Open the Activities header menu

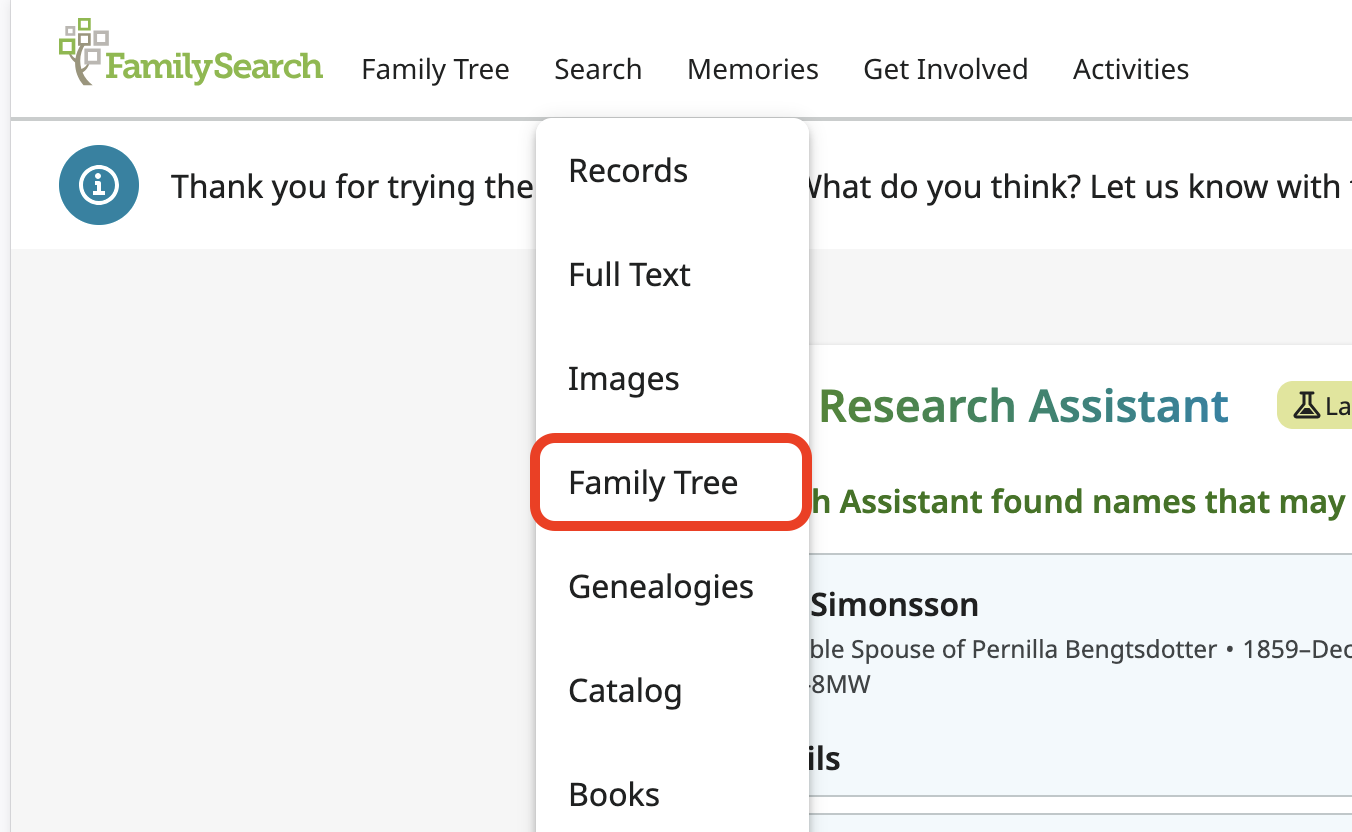pyautogui.click(x=1130, y=69)
